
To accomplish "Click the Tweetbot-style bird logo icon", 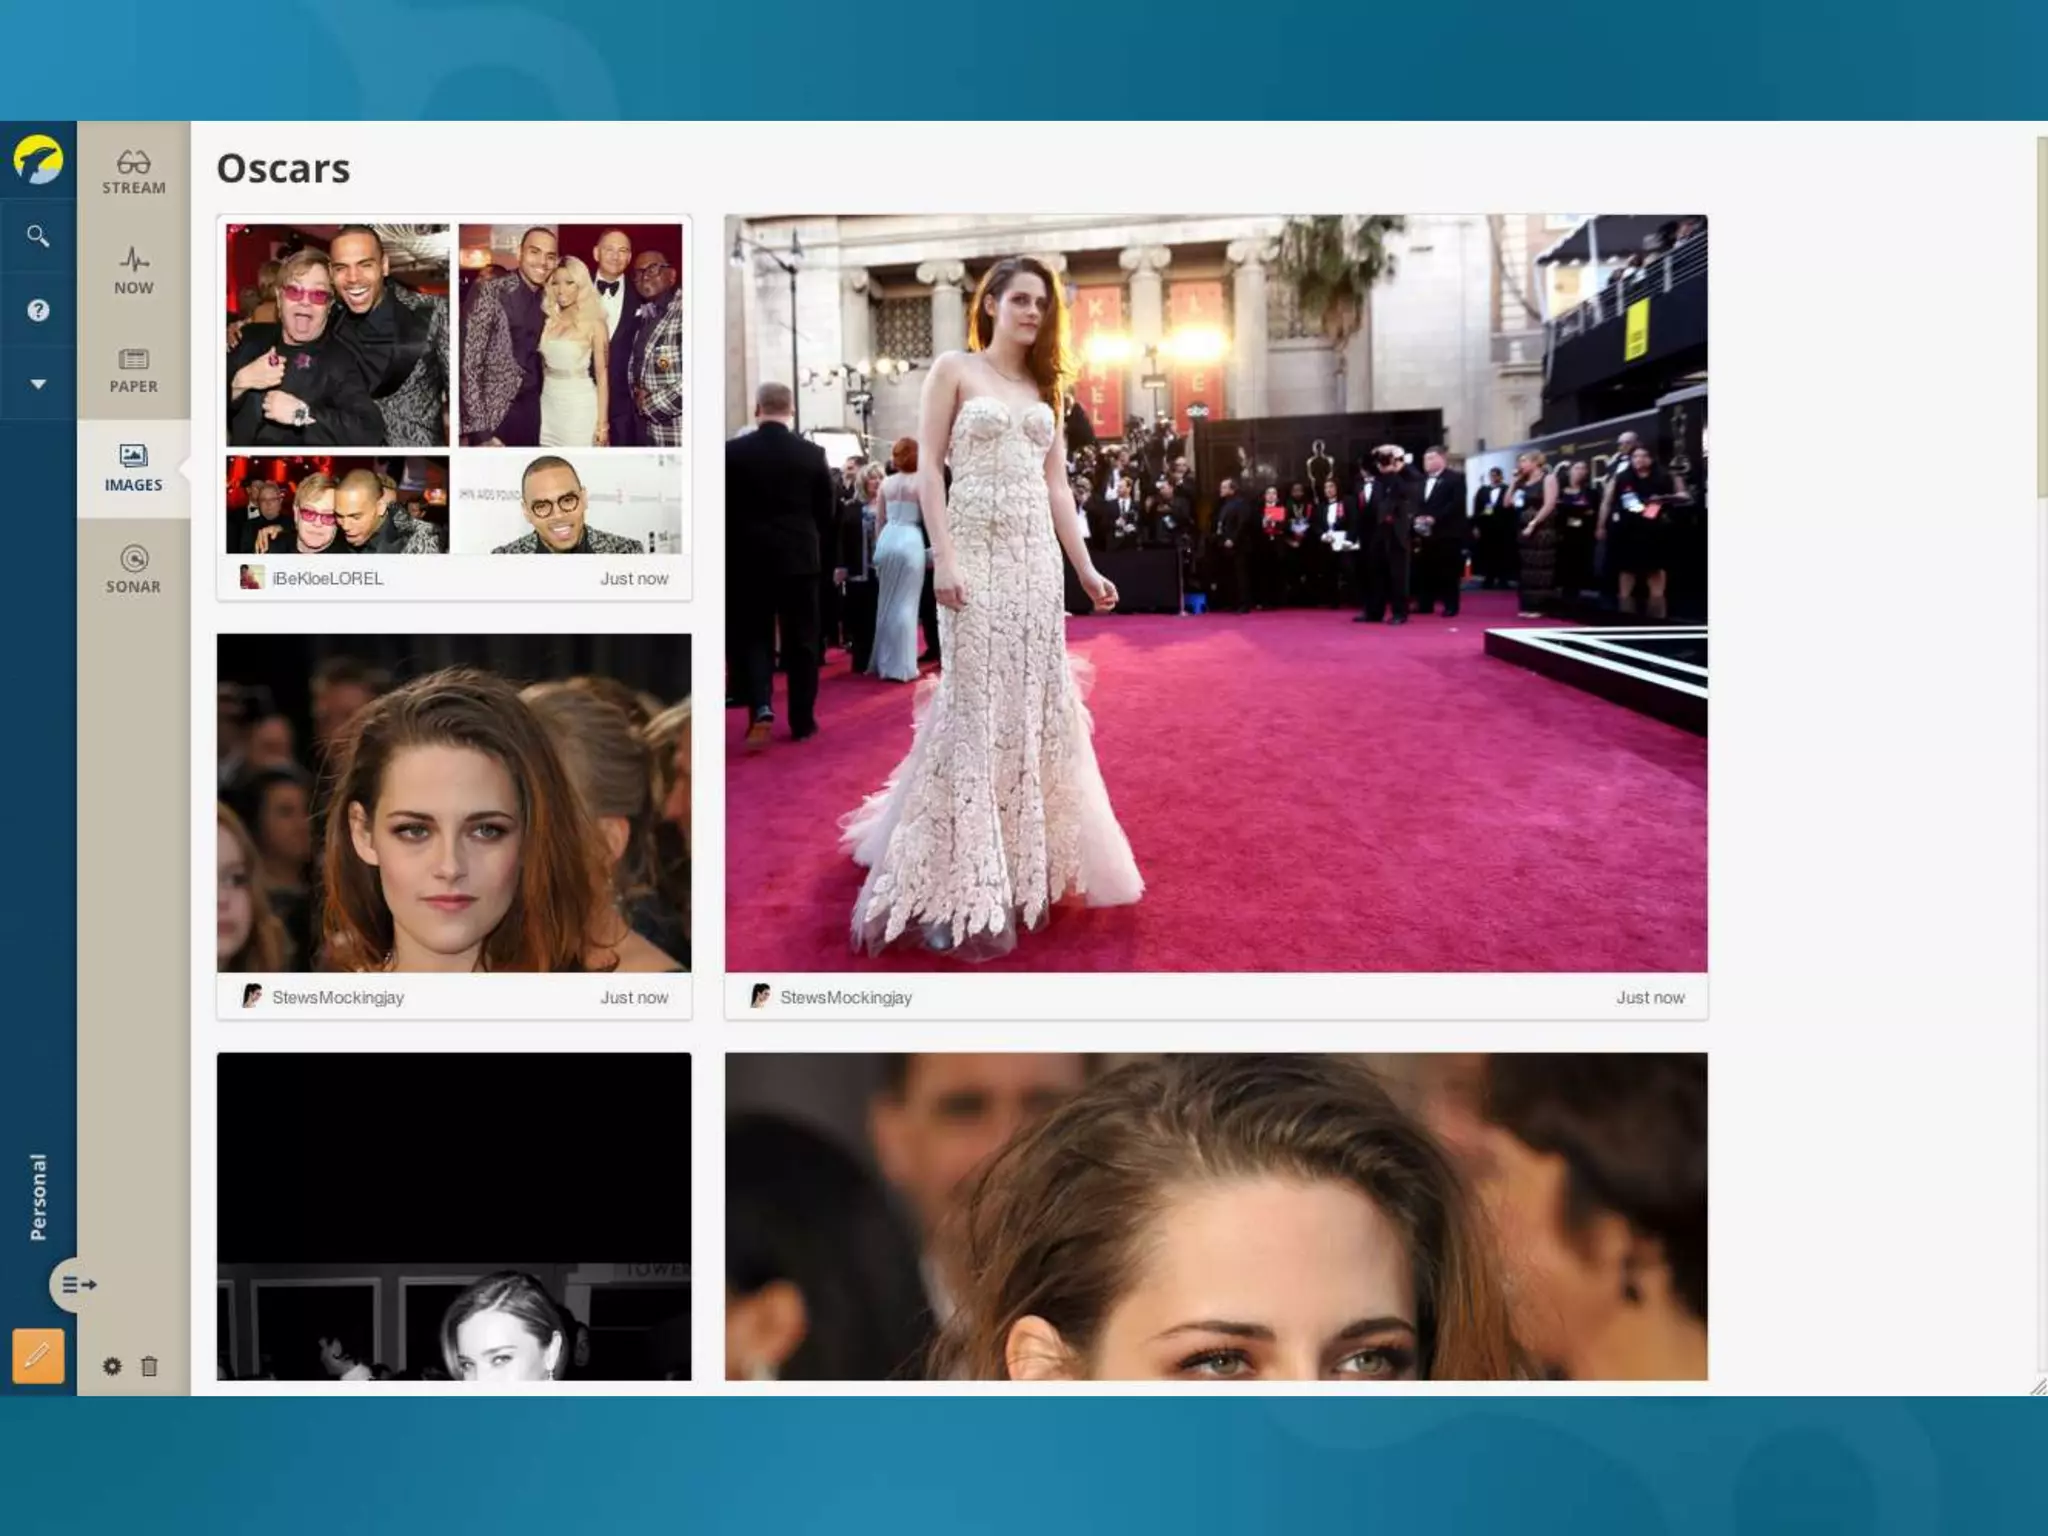I will click(38, 160).
